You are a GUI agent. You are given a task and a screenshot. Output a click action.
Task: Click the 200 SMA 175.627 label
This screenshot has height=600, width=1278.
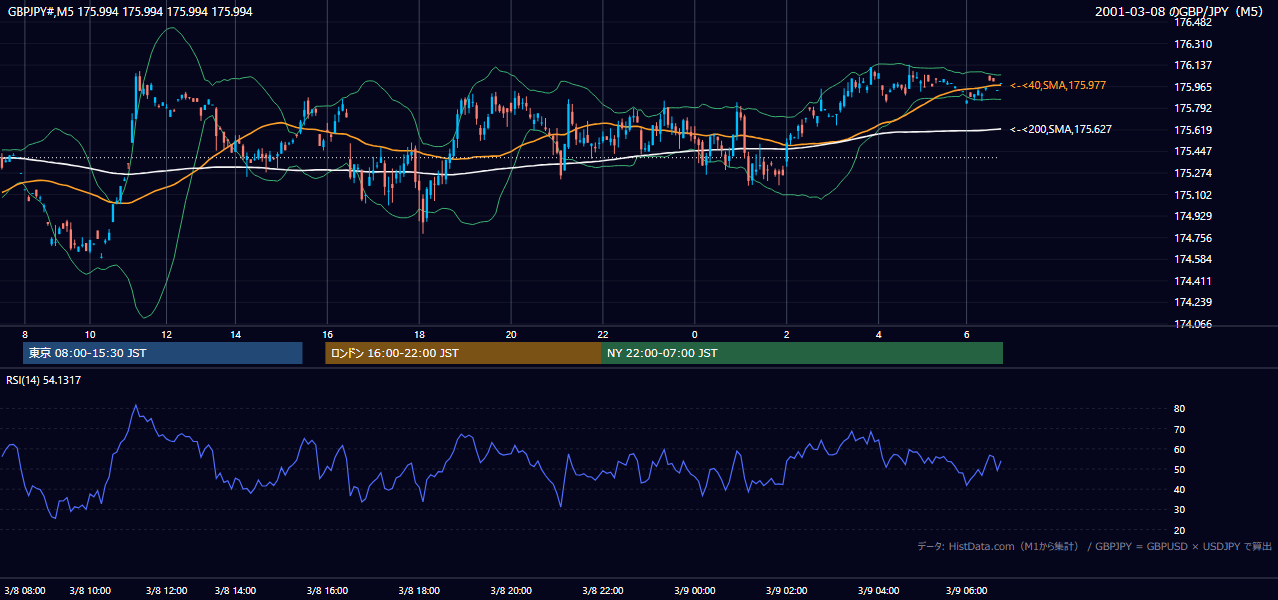click(1061, 129)
